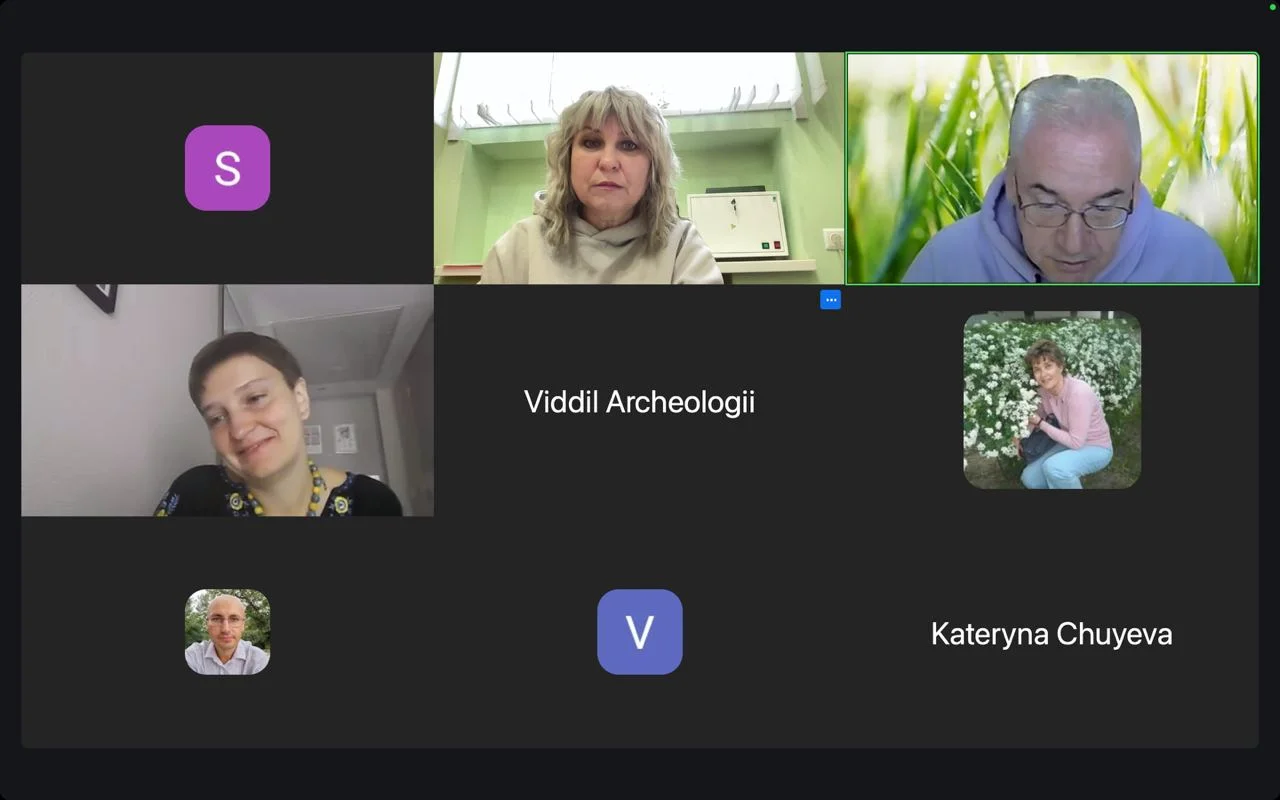Select the green-bordered active speaker video
This screenshot has height=800, width=1280.
click(x=1052, y=168)
